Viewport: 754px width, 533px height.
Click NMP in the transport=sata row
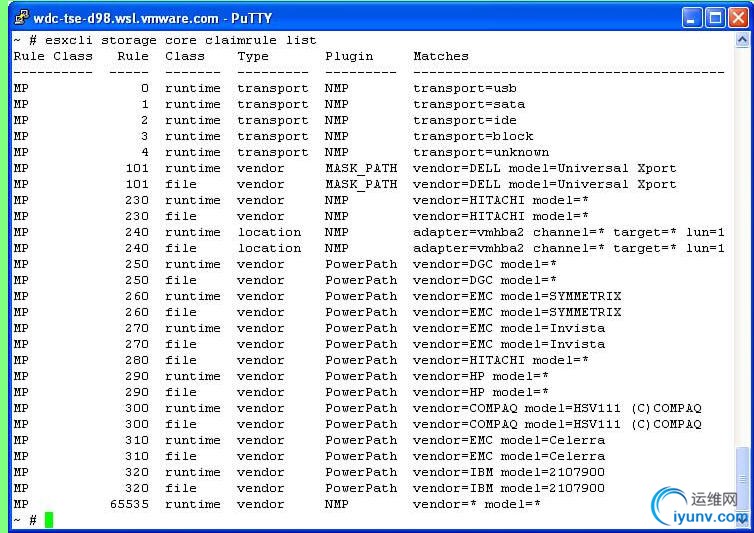point(337,104)
